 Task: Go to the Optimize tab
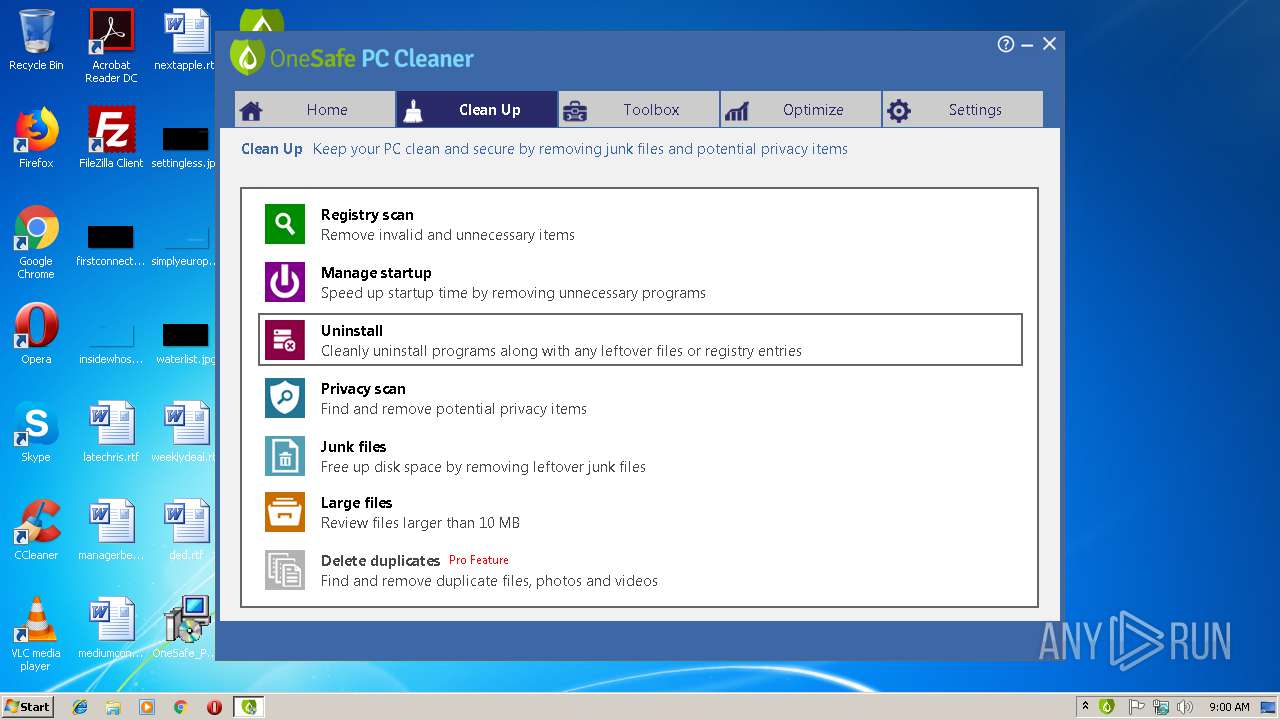click(801, 109)
